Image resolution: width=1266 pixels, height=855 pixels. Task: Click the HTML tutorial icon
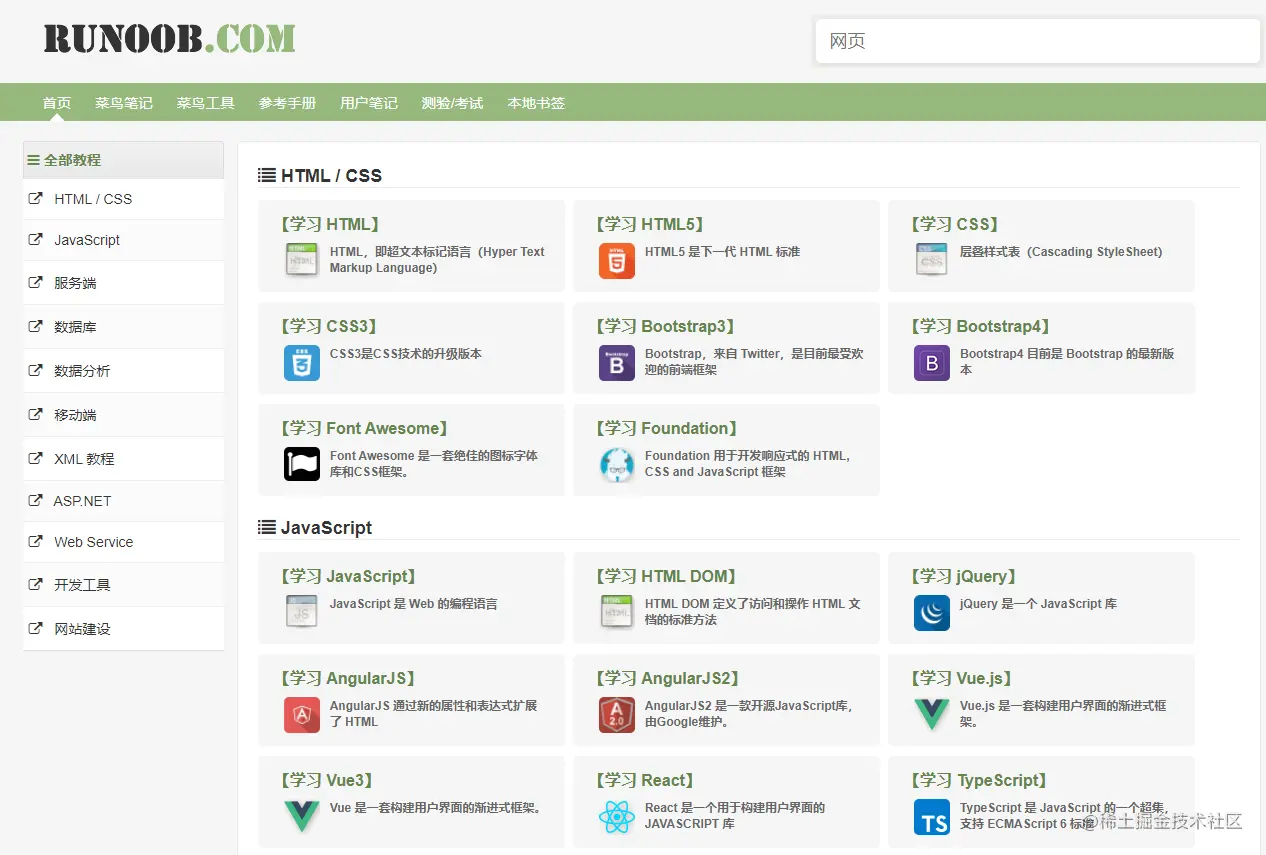[302, 260]
